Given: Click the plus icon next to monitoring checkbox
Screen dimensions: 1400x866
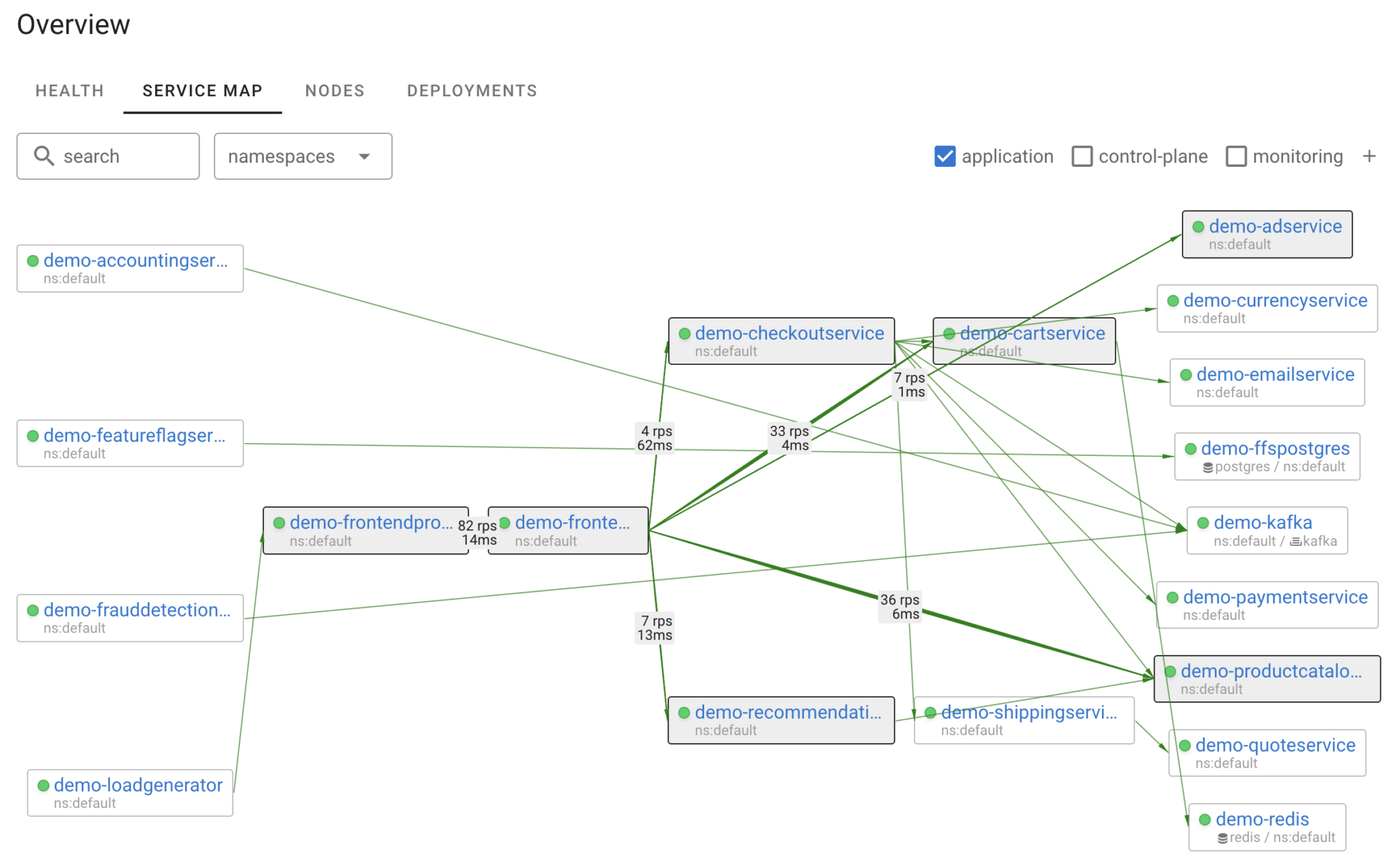Looking at the screenshot, I should point(1370,156).
